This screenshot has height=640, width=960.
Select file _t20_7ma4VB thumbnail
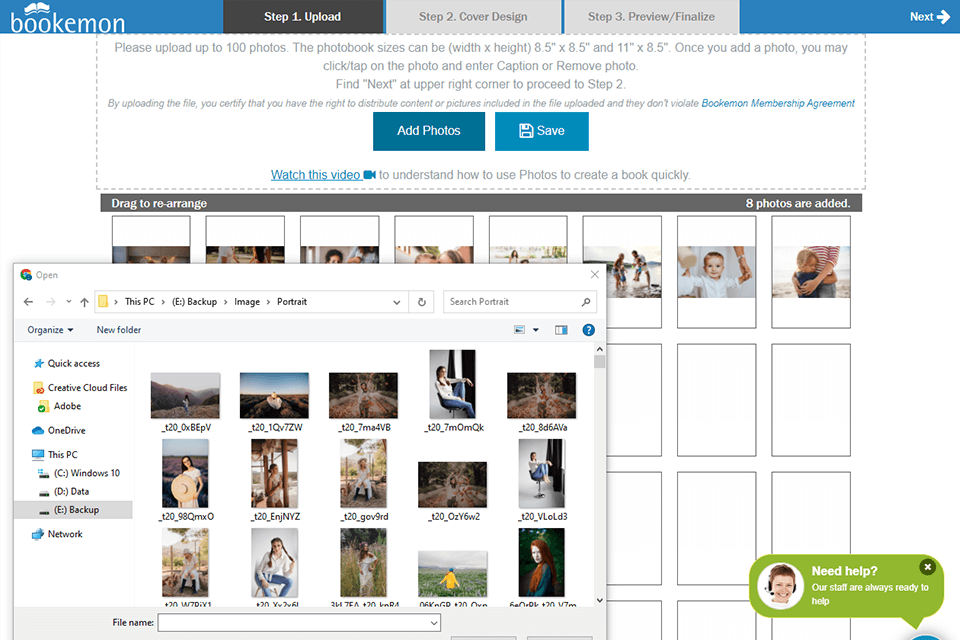click(x=363, y=396)
